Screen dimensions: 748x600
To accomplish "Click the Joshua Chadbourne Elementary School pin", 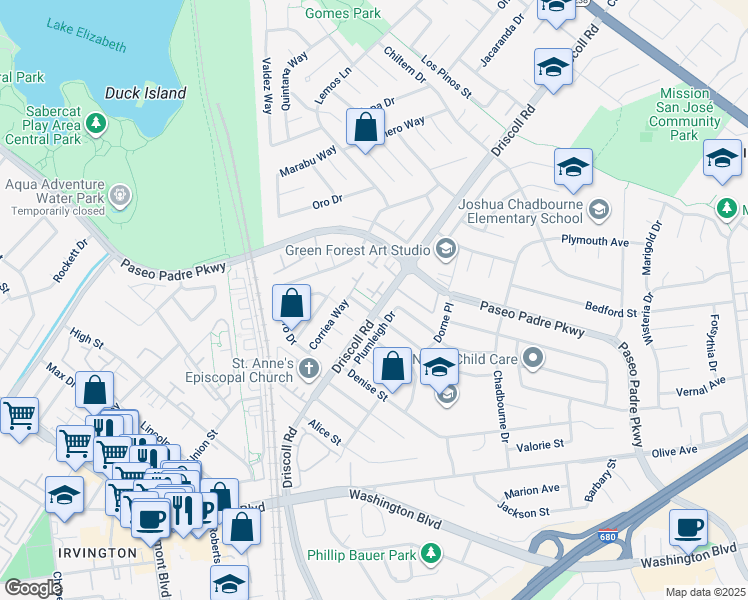I will click(x=598, y=209).
